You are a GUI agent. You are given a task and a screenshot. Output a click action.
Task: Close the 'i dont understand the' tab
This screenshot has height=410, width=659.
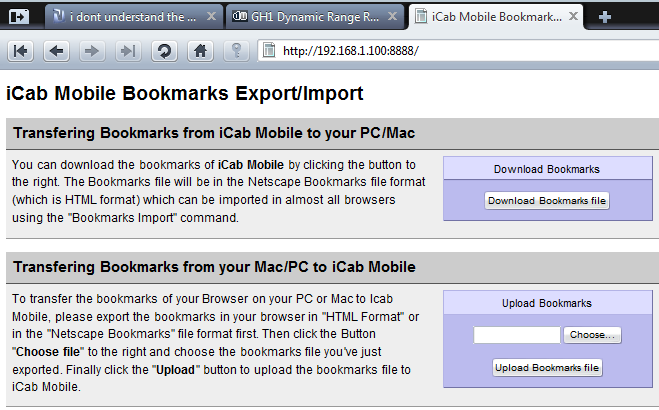coord(211,16)
